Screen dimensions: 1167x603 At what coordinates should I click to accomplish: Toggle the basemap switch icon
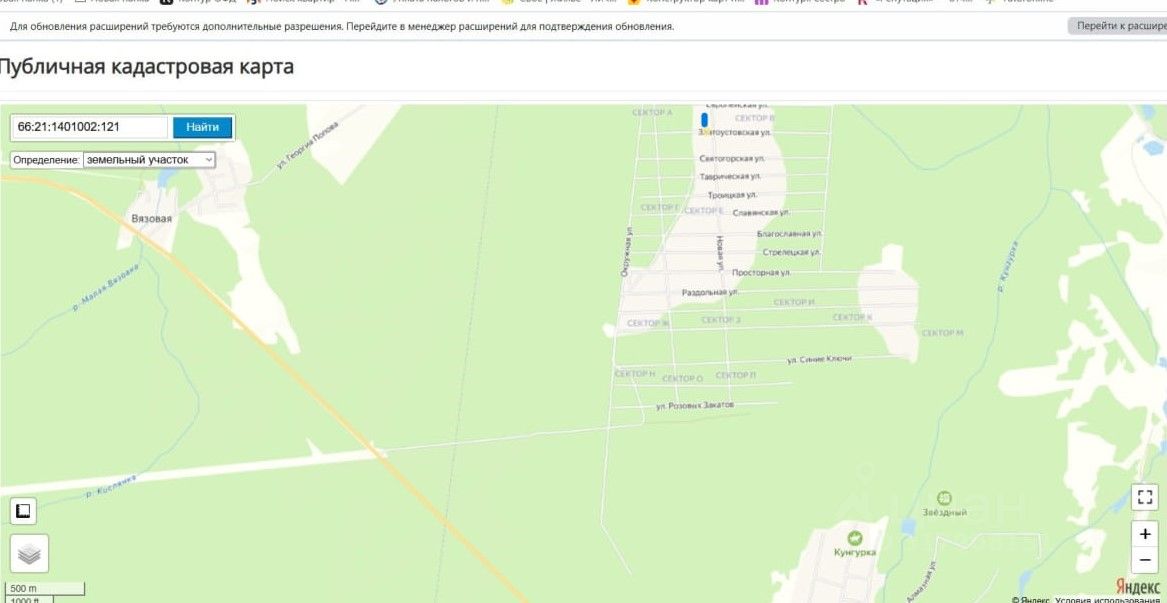(23, 511)
